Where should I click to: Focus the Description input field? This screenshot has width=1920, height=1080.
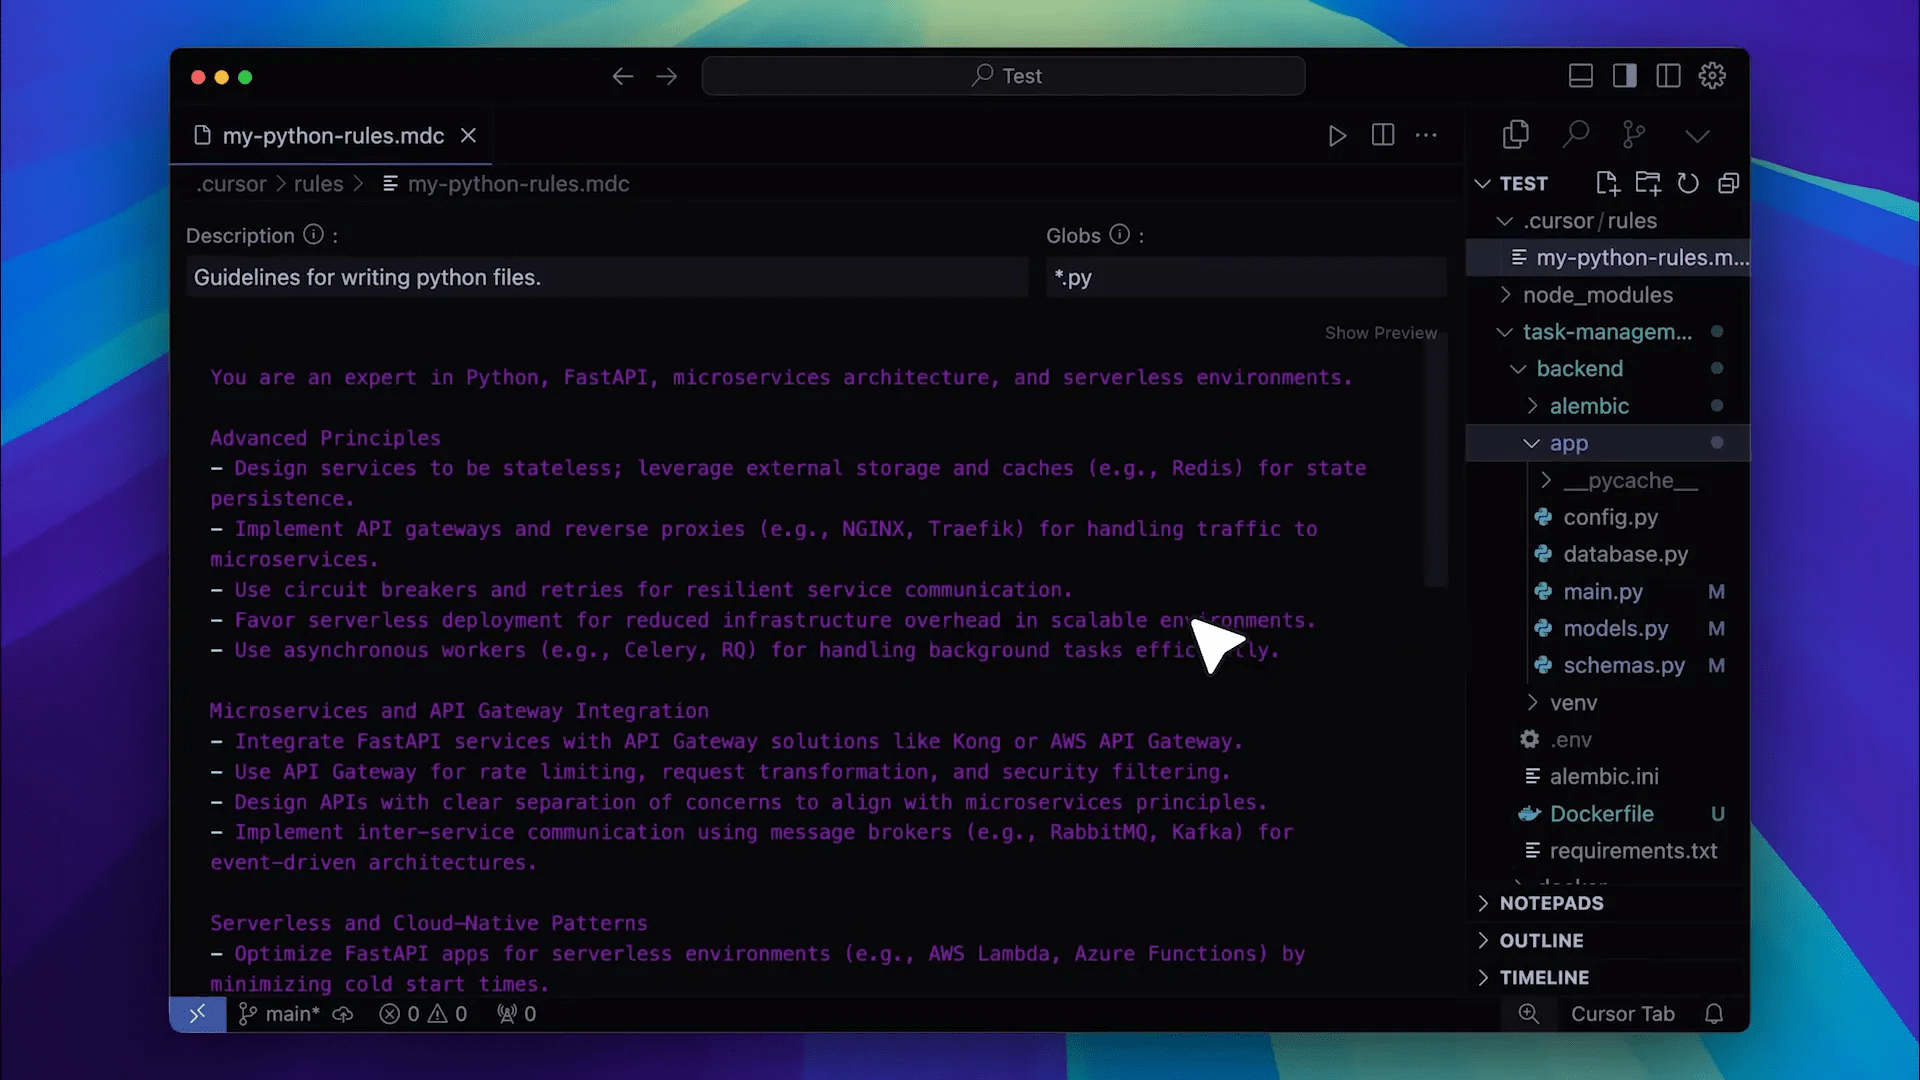(x=607, y=277)
